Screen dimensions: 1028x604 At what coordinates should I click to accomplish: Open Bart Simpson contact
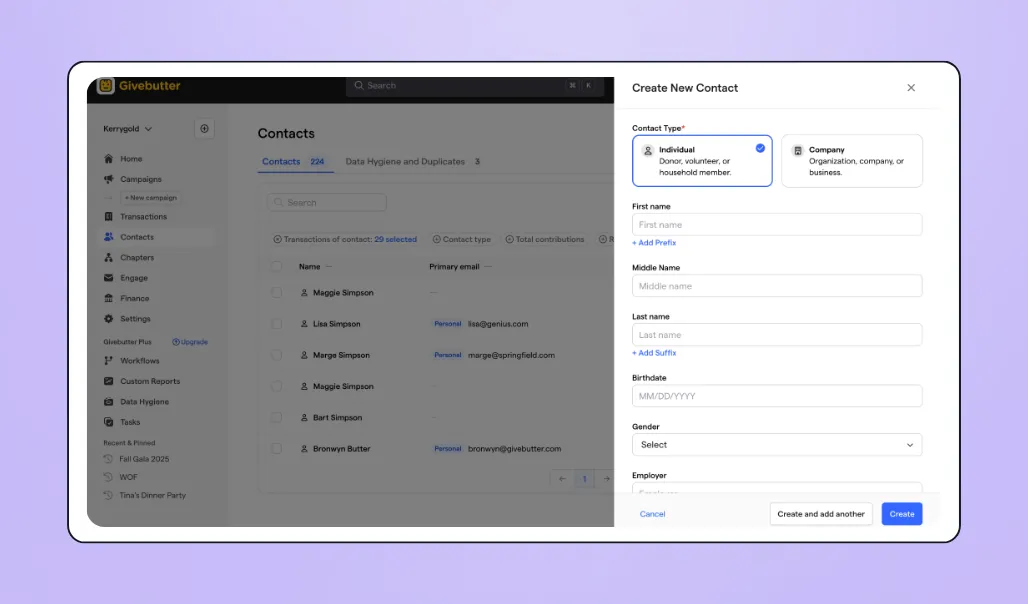(337, 417)
